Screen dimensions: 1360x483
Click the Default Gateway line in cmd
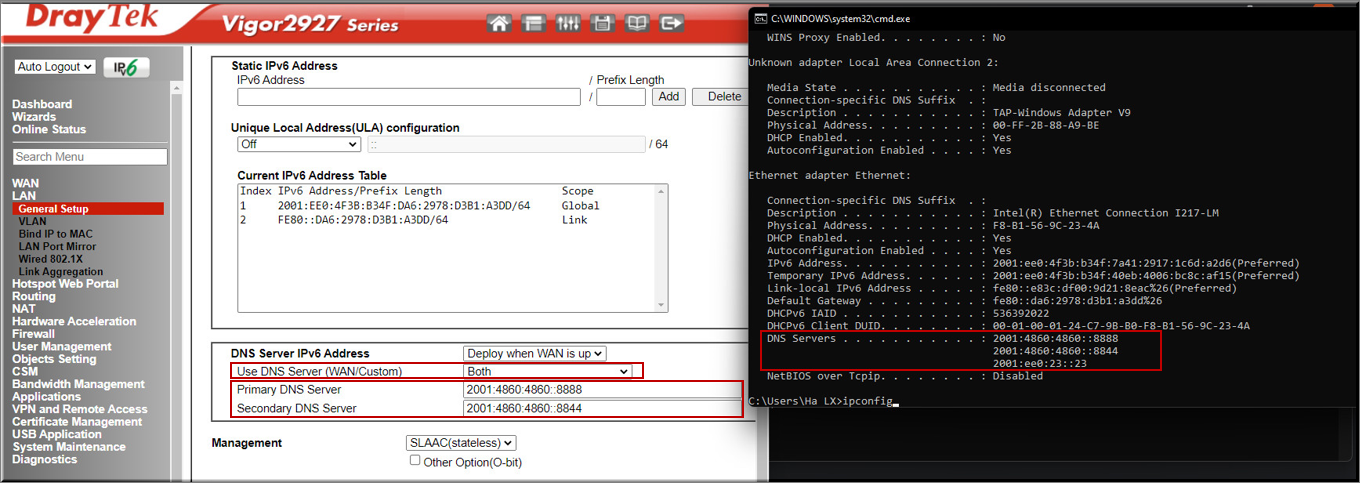[964, 301]
